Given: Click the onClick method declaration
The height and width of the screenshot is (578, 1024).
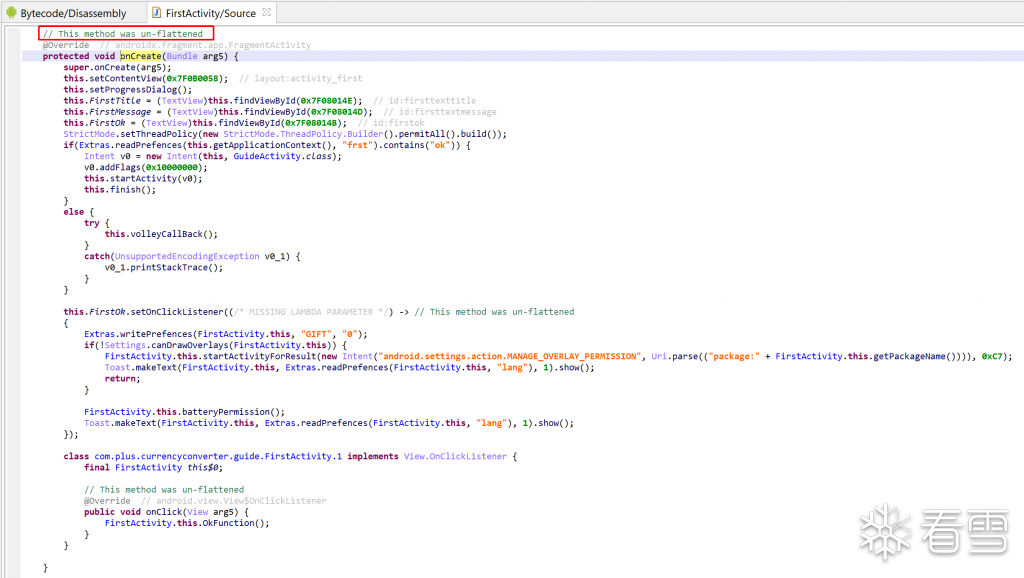Looking at the screenshot, I should coord(164,511).
